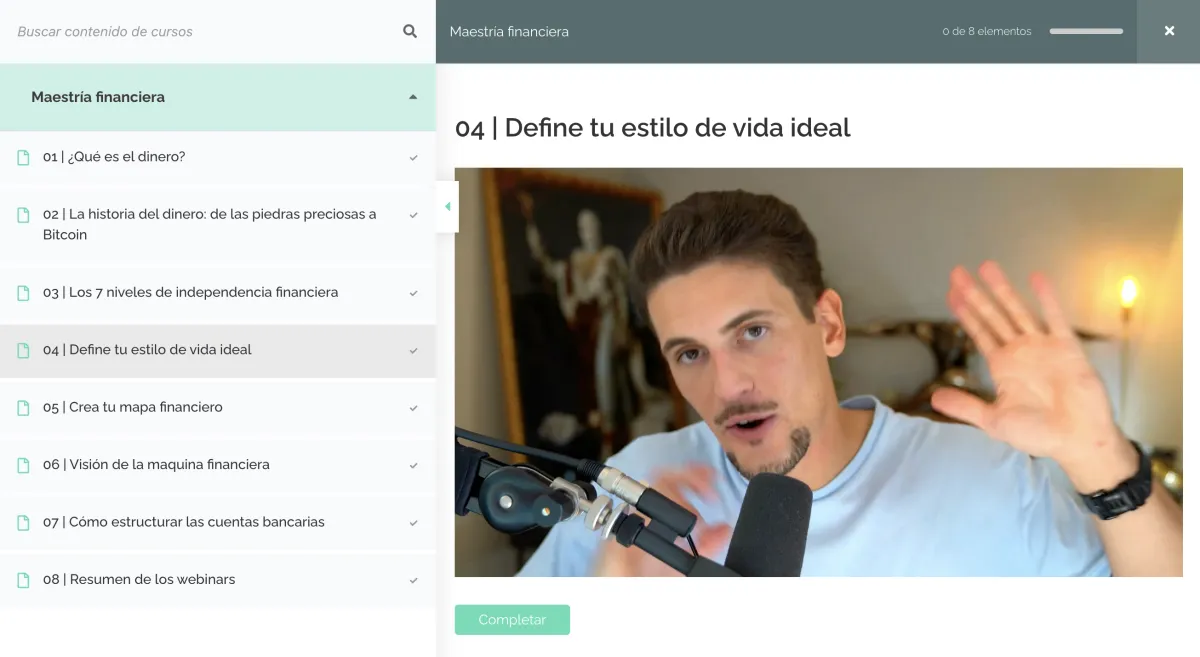Click document icon beside lesson 06
1200x657 pixels.
tap(23, 465)
